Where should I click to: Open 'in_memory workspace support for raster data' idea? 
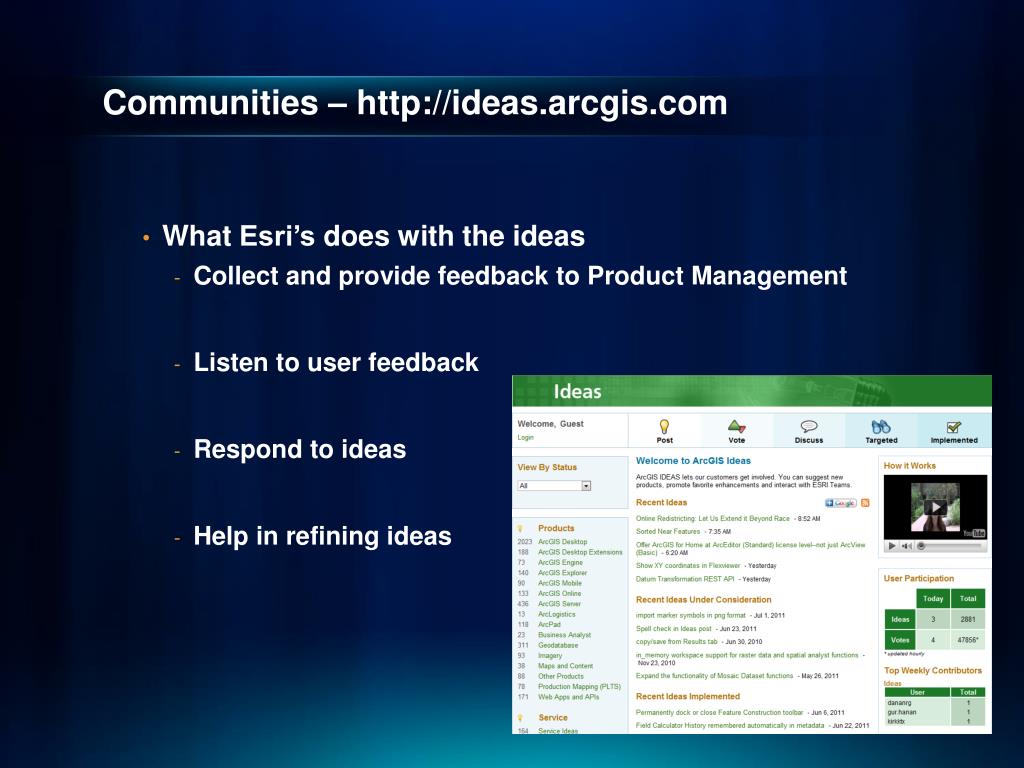point(747,654)
